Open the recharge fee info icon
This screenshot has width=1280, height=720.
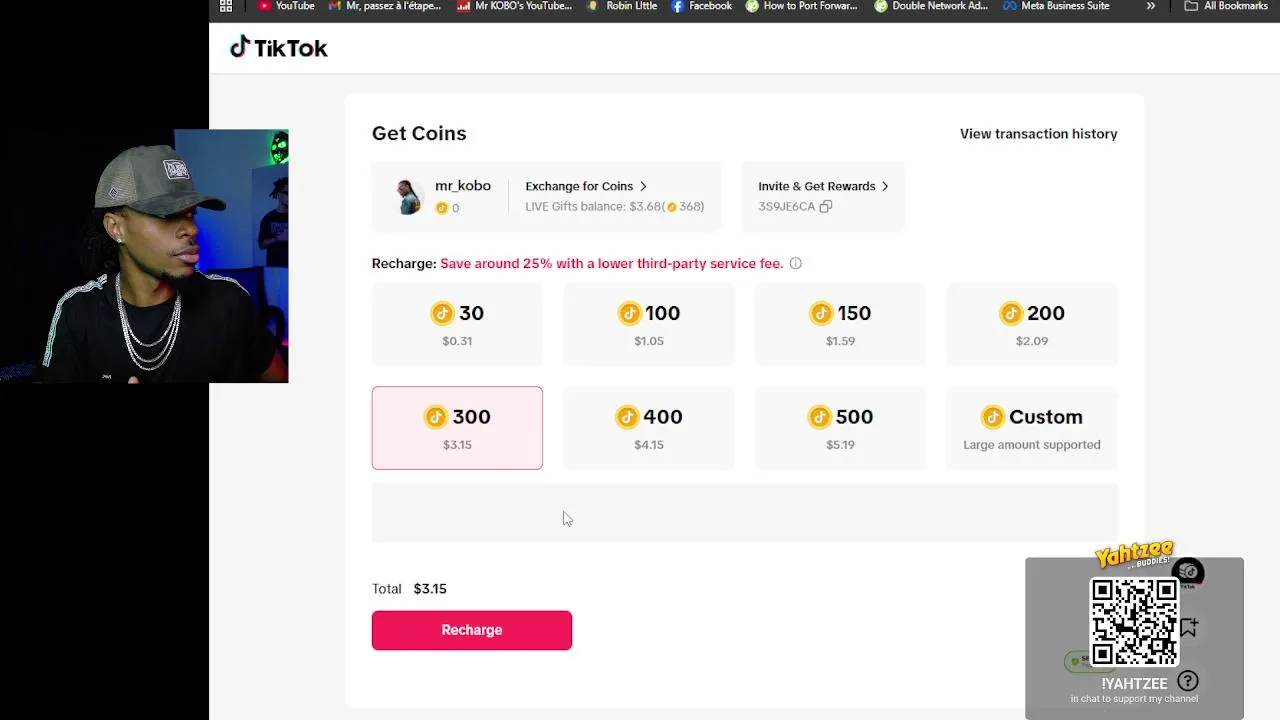796,264
